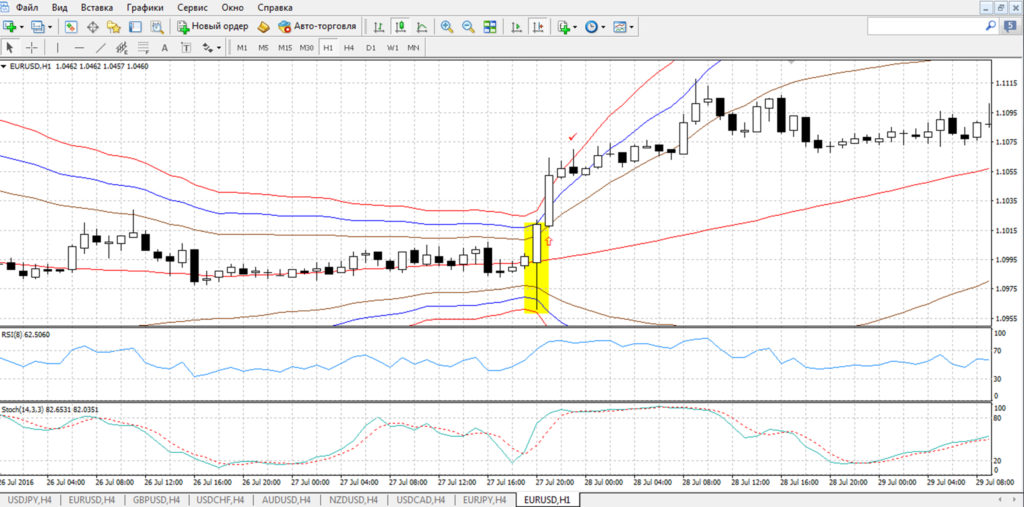Open the Сервис menu
The image size is (1024, 507).
point(191,8)
